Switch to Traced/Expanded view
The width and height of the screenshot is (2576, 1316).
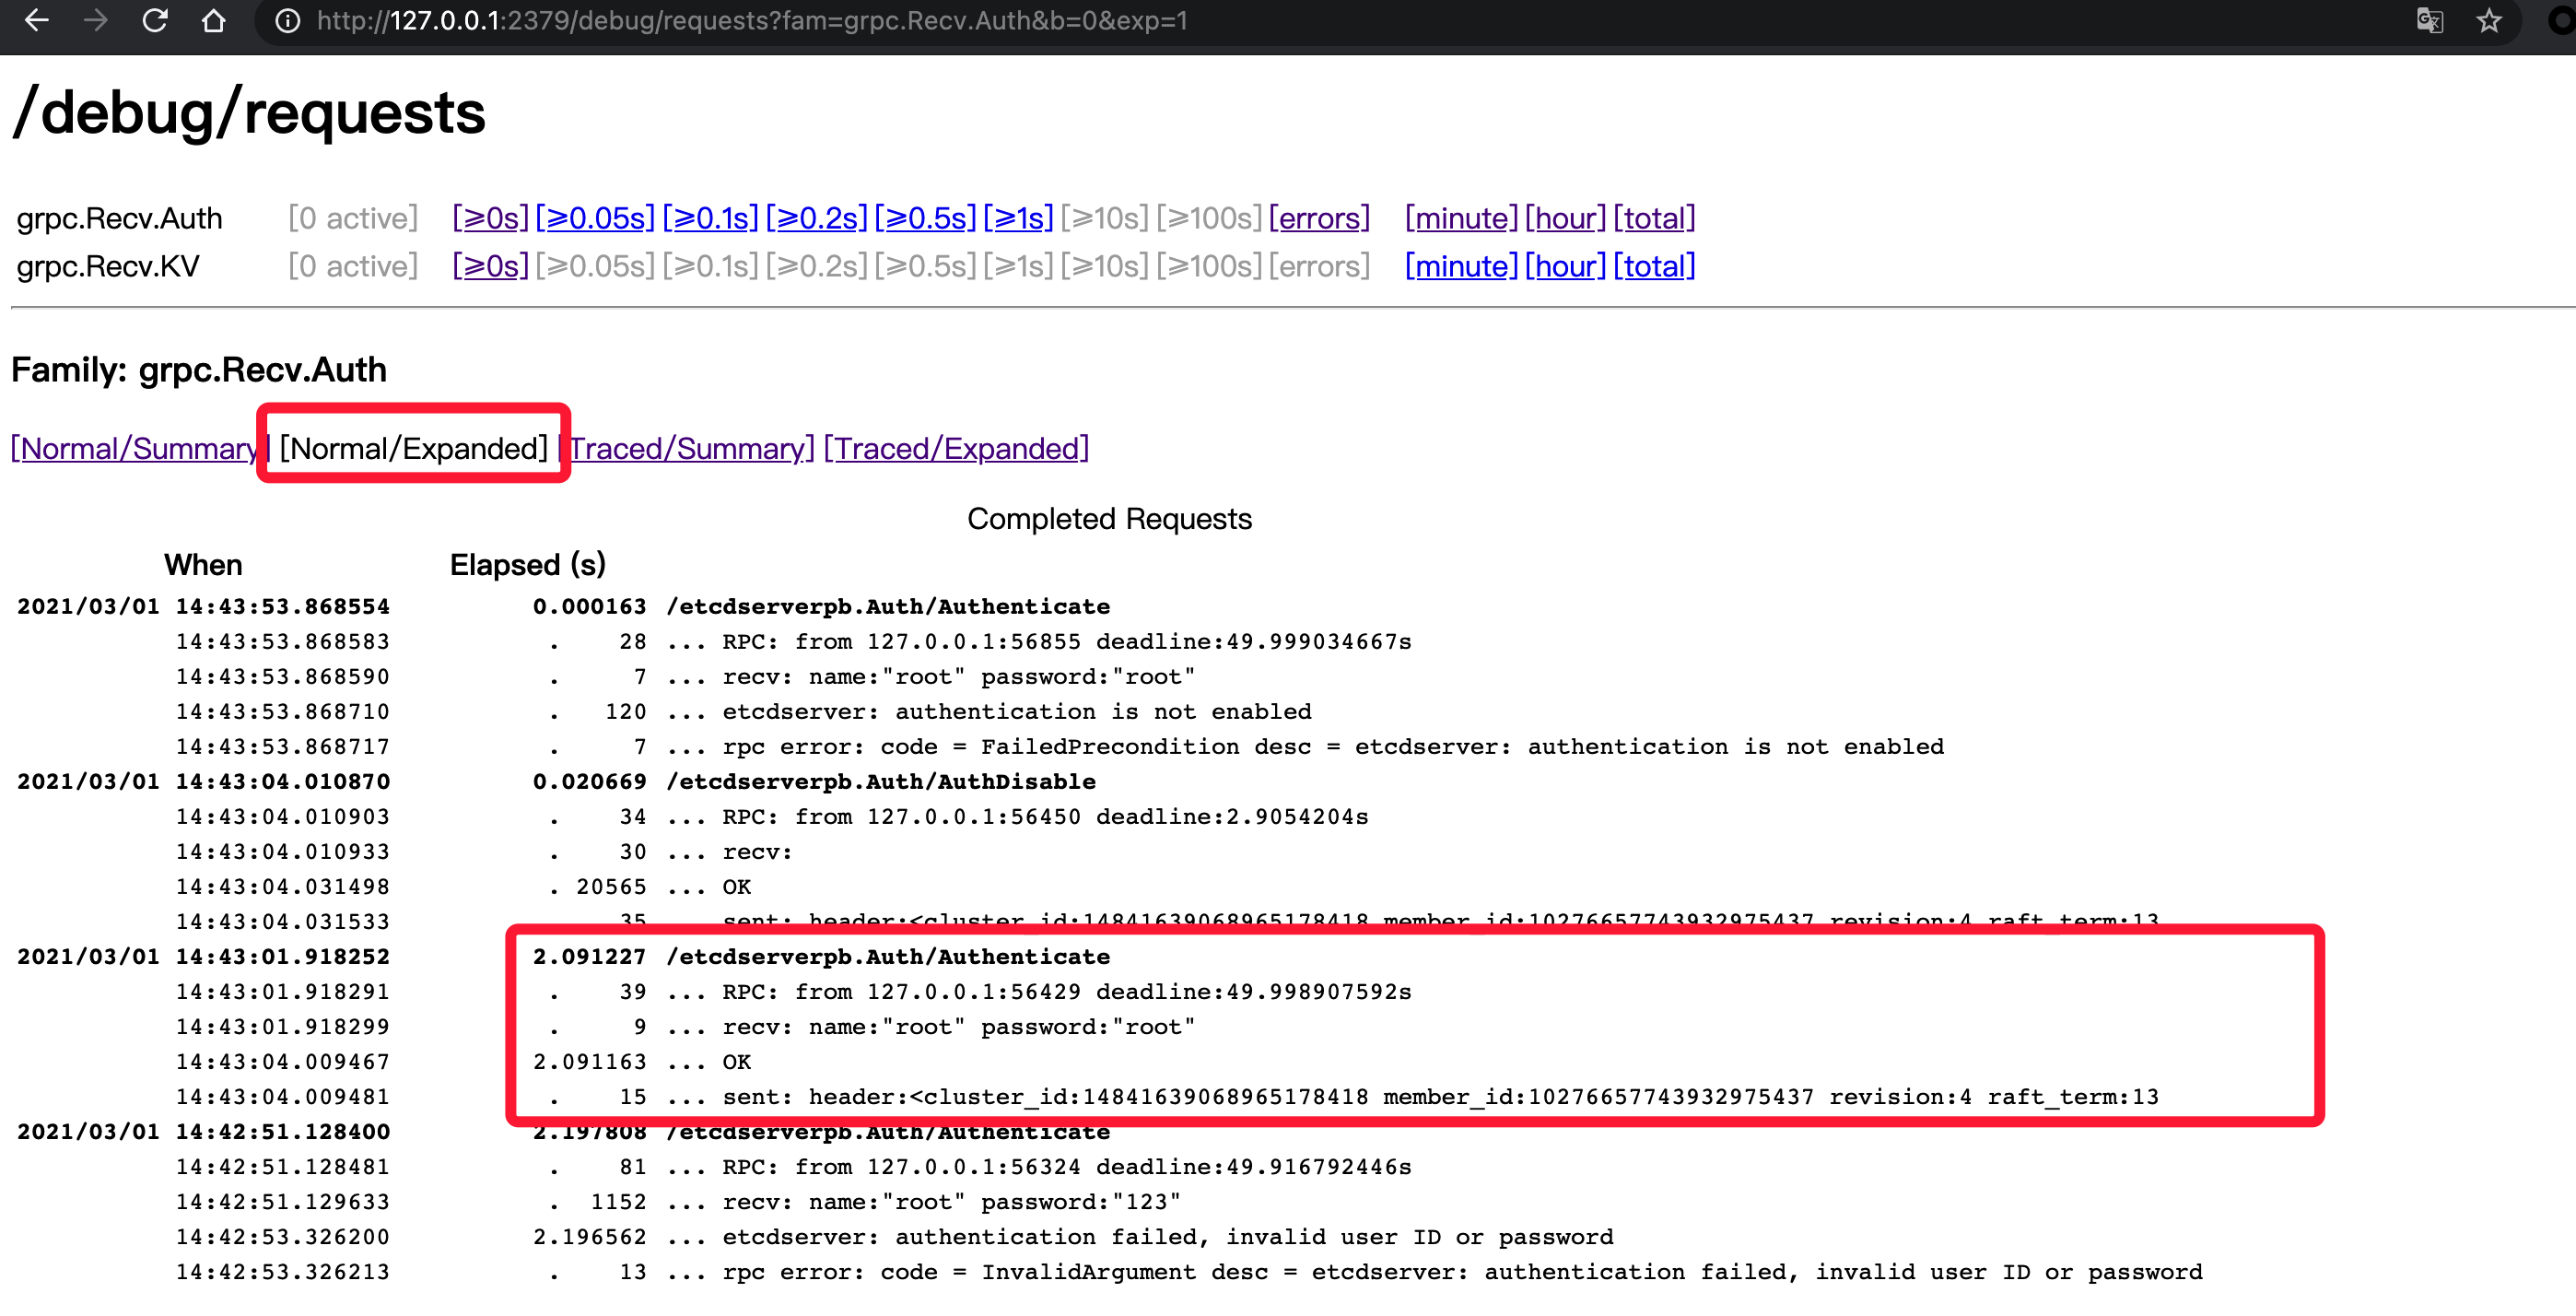(956, 448)
